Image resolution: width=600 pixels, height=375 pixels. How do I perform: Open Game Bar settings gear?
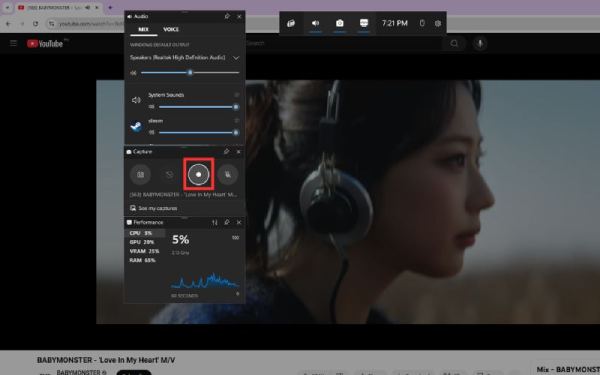click(x=438, y=23)
